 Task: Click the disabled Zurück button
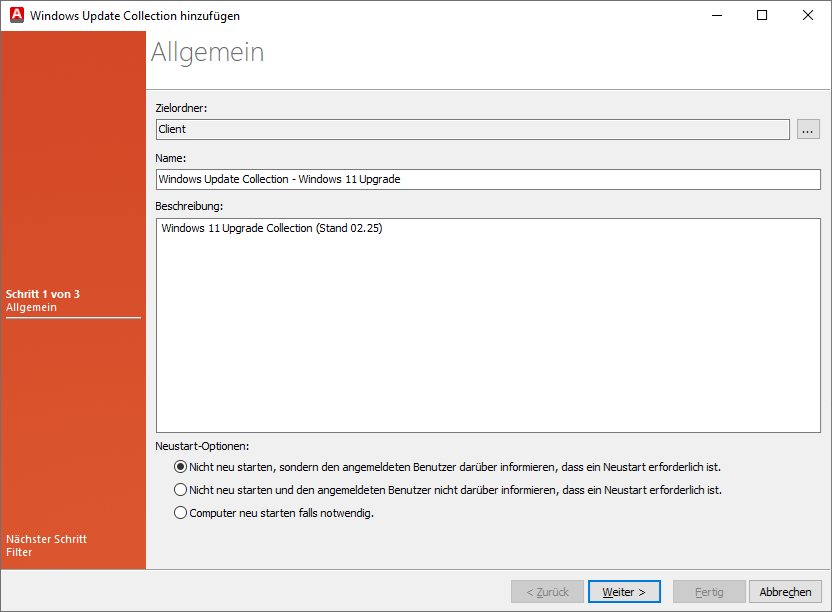coord(547,591)
